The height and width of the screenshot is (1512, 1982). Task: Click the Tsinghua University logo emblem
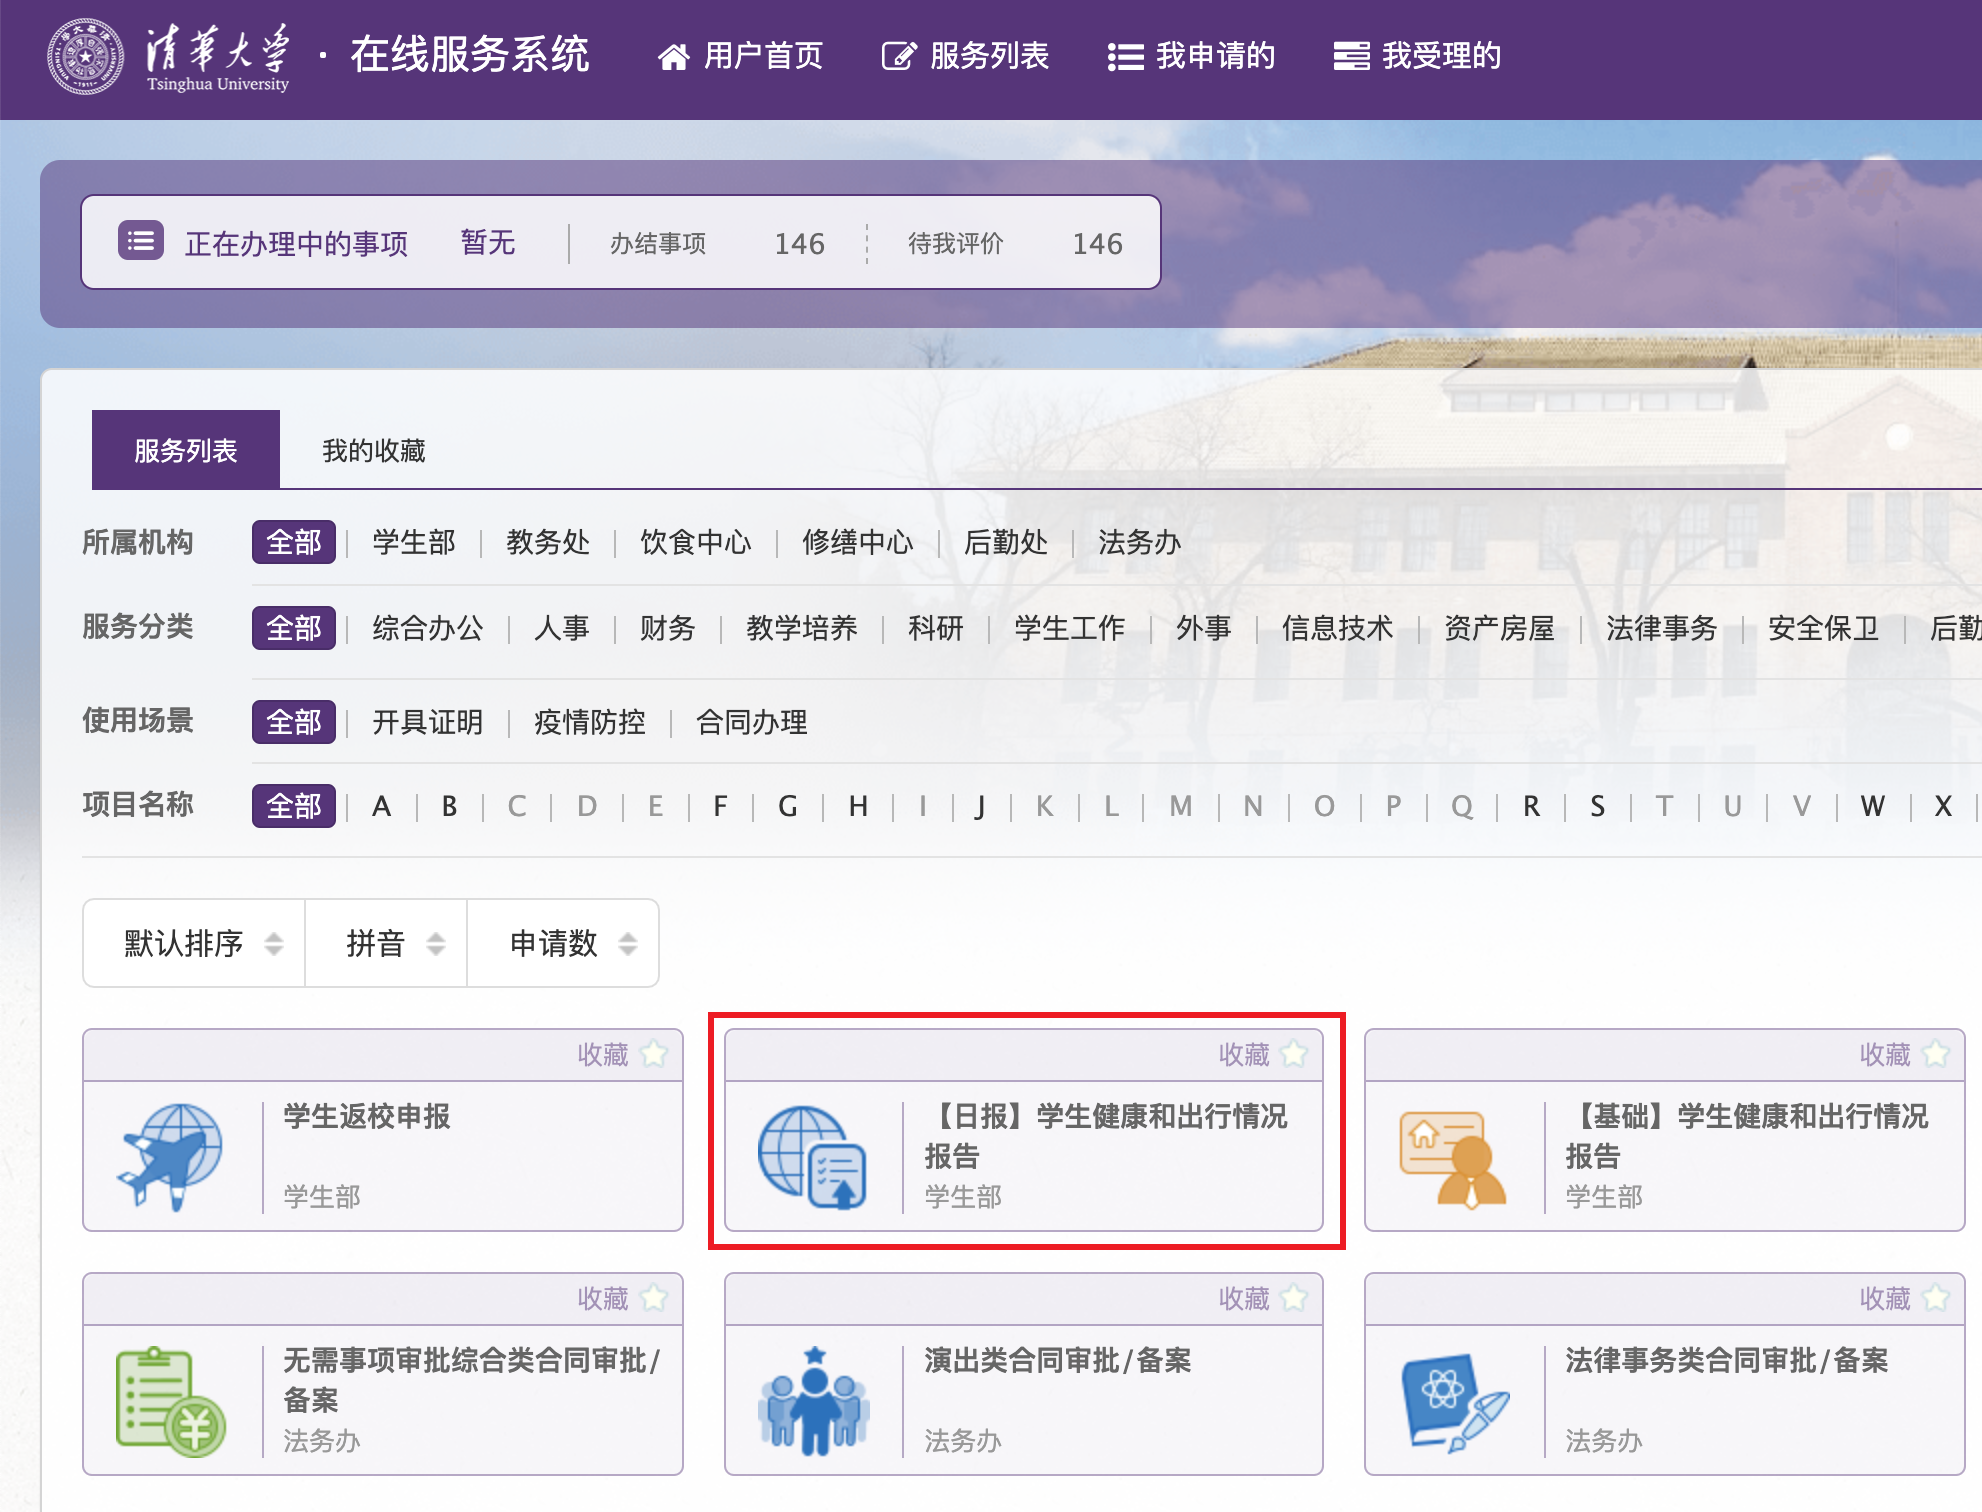86,56
